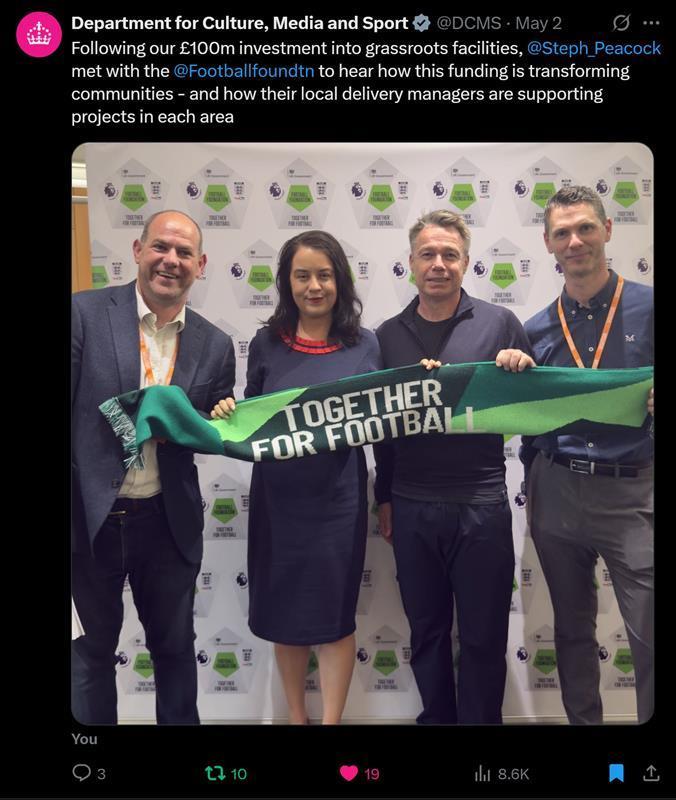Image resolution: width=676 pixels, height=800 pixels.
Task: Click the 19 likes count
Action: click(372, 774)
